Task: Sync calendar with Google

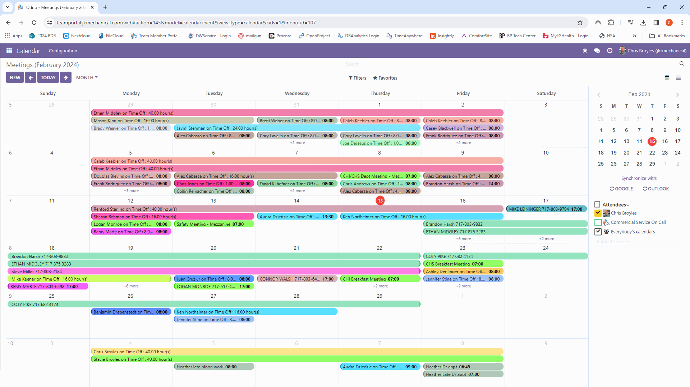Action: [622, 188]
